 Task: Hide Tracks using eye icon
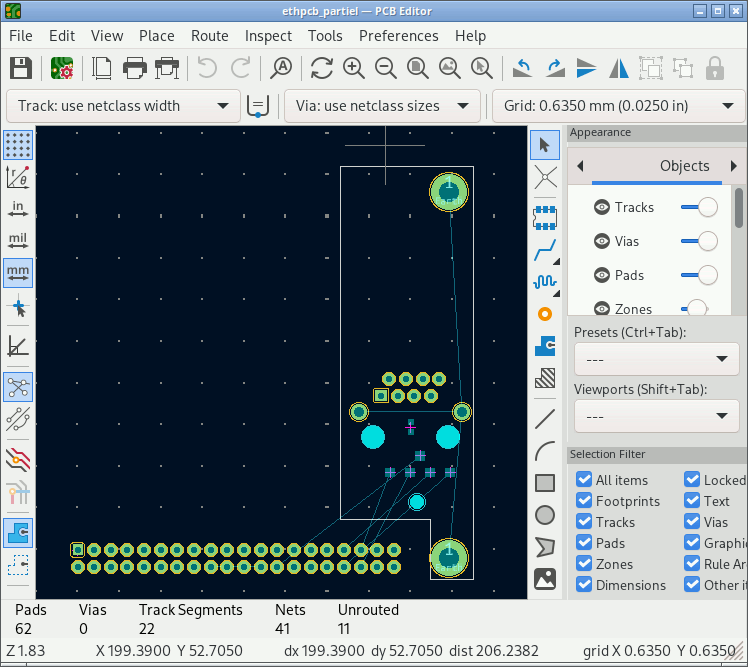coord(602,207)
